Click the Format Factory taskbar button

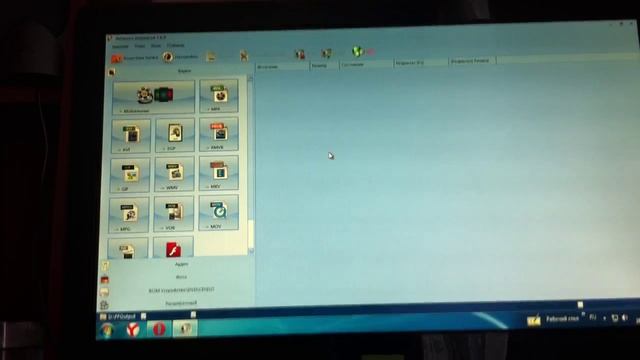pos(185,328)
